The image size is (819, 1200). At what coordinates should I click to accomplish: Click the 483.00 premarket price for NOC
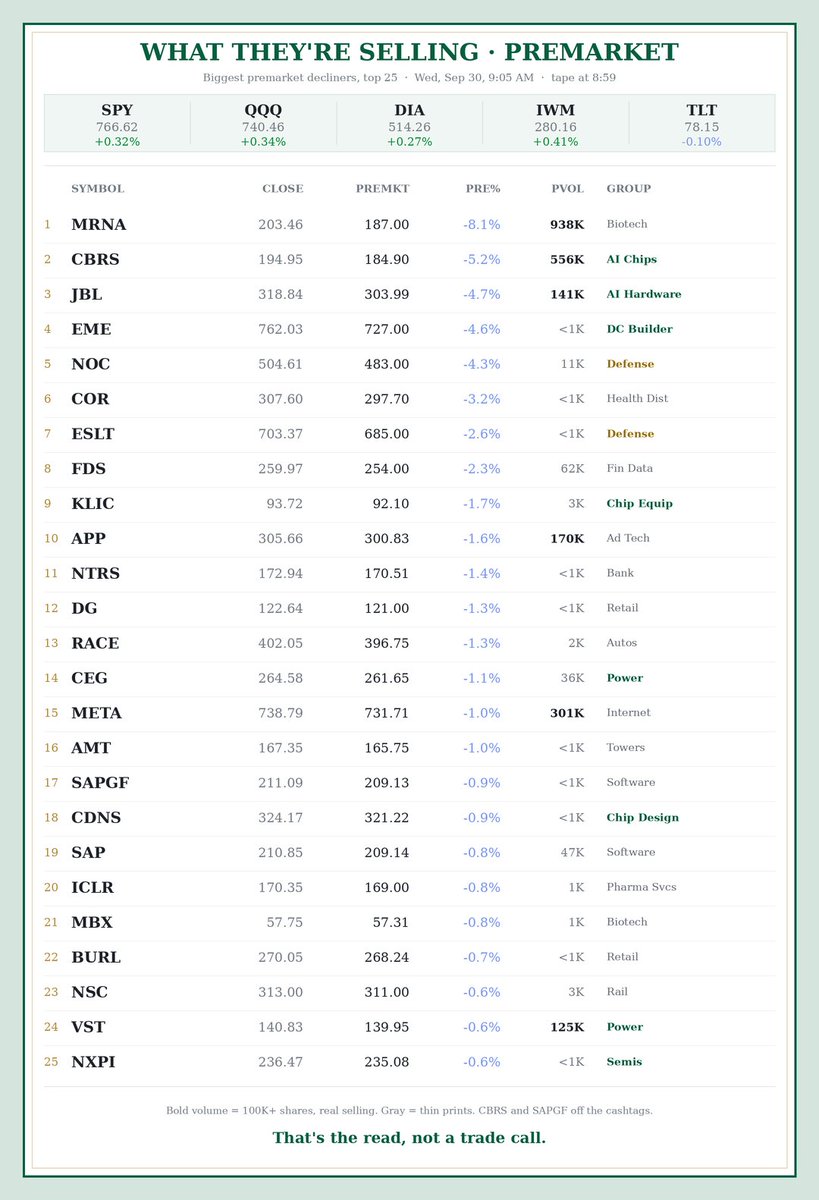[386, 364]
